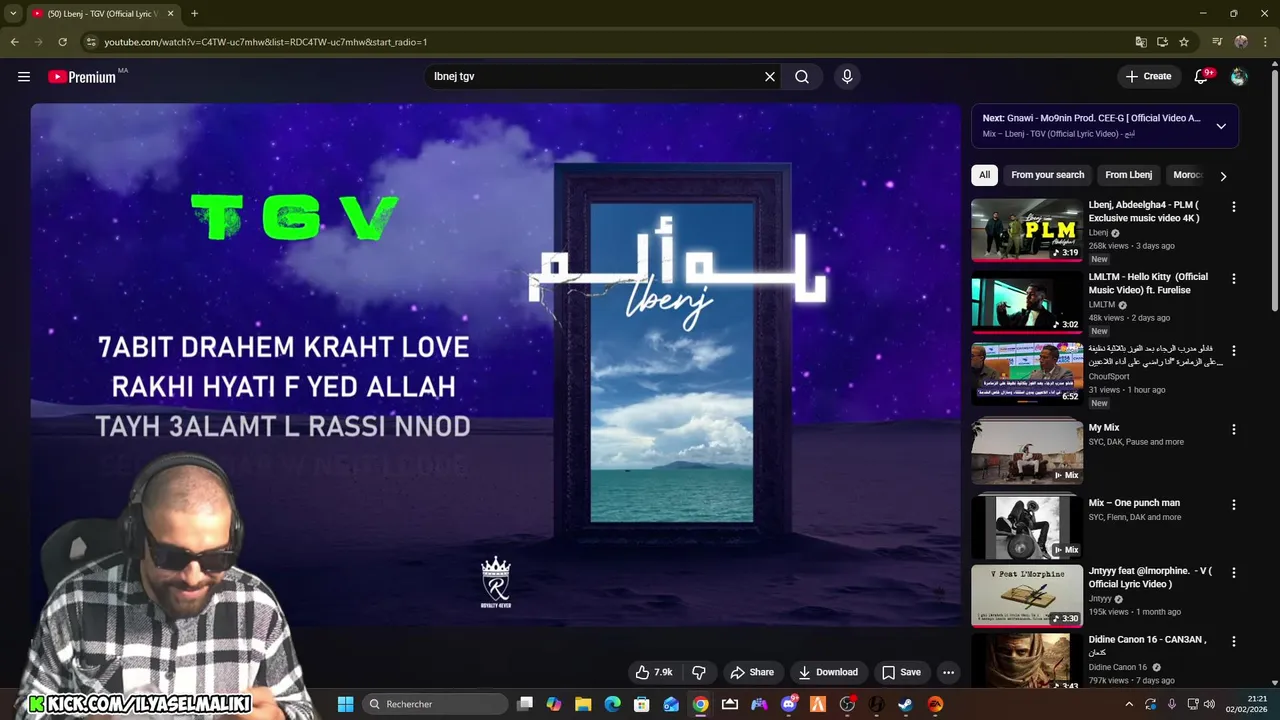The height and width of the screenshot is (720, 1280).
Task: Open Lbenj PLM video thumbnail
Action: pos(1027,230)
